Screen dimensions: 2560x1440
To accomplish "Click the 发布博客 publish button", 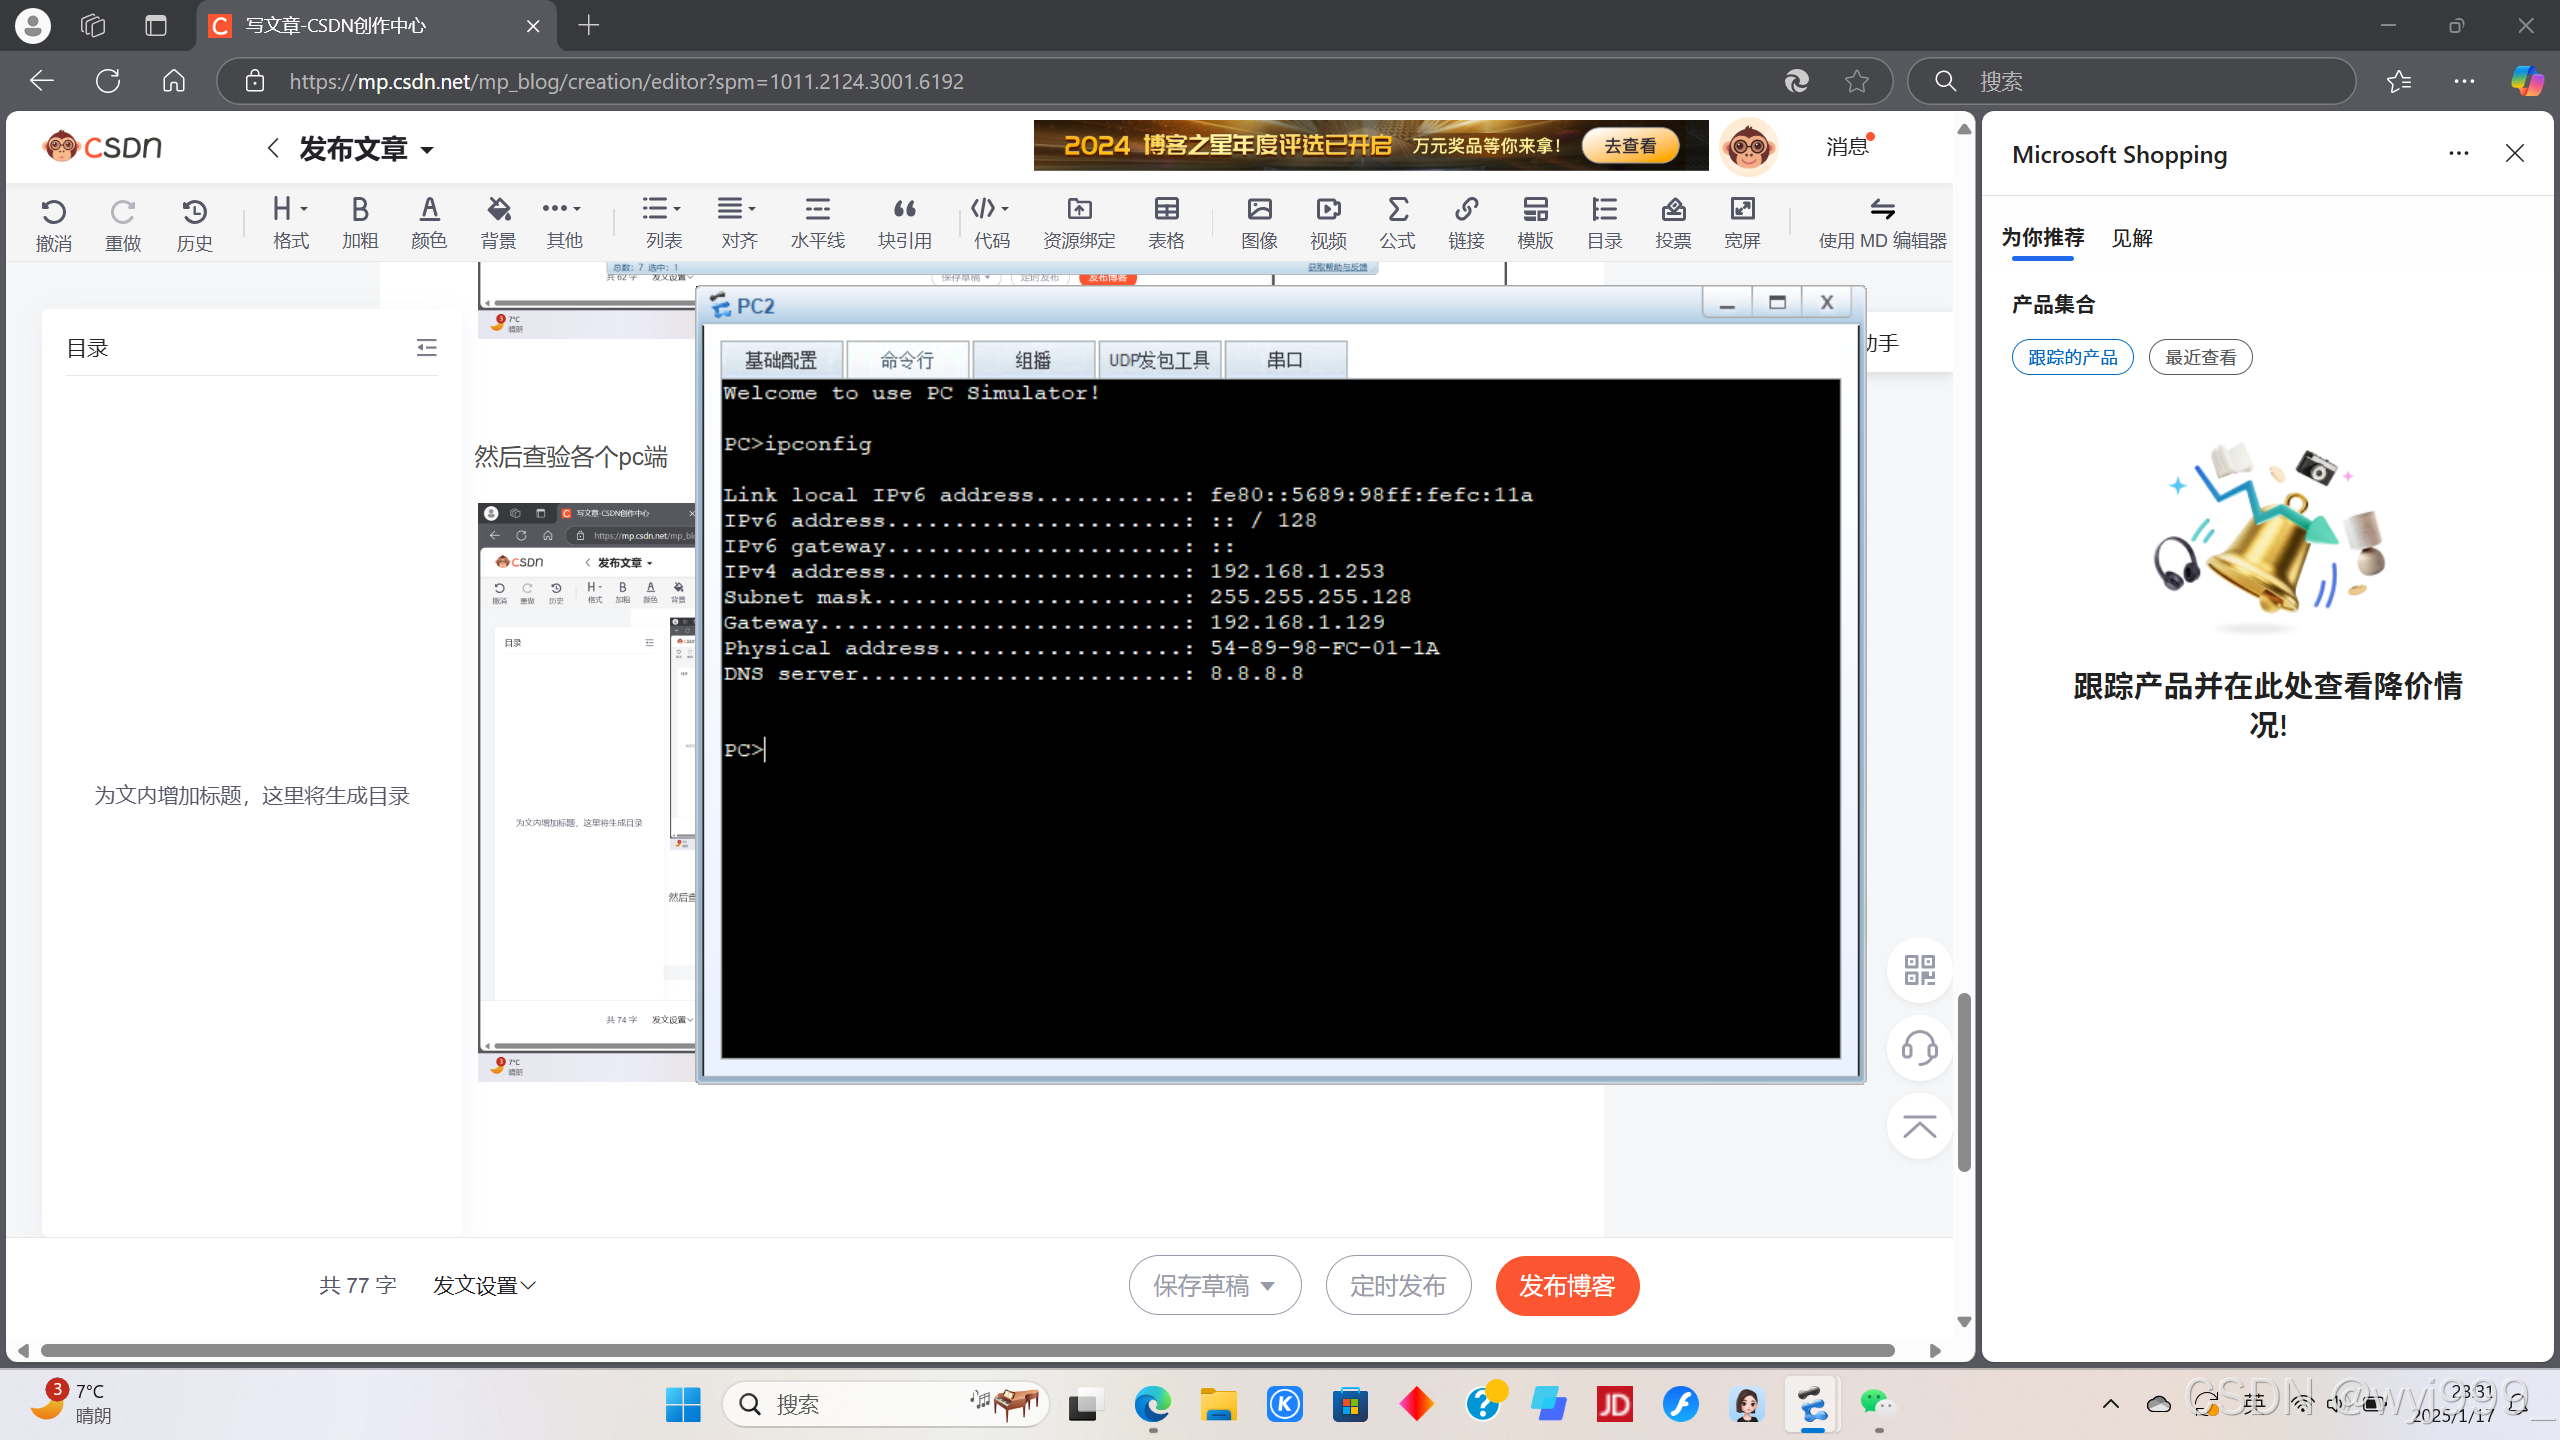I will [1566, 1286].
